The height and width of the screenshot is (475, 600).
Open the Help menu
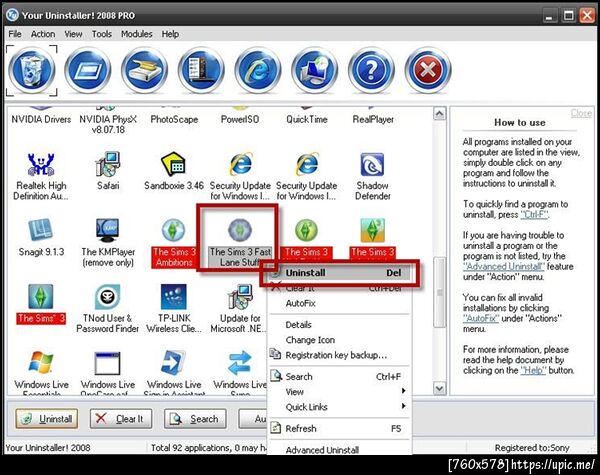click(170, 34)
